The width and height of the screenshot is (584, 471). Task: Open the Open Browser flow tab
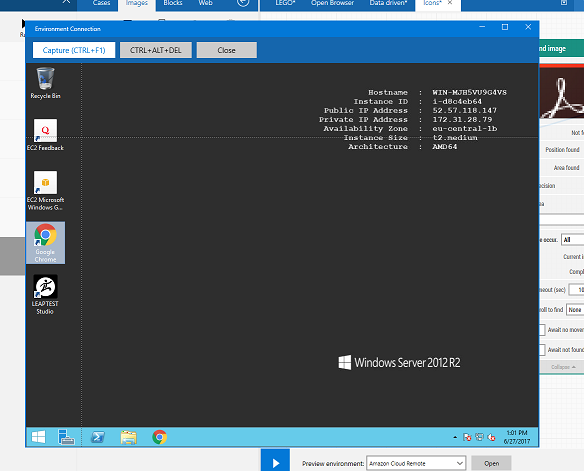[x=332, y=3]
